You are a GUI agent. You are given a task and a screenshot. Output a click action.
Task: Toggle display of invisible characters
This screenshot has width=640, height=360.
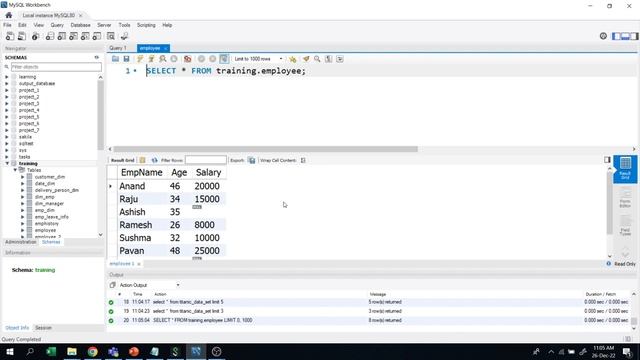pos(329,59)
